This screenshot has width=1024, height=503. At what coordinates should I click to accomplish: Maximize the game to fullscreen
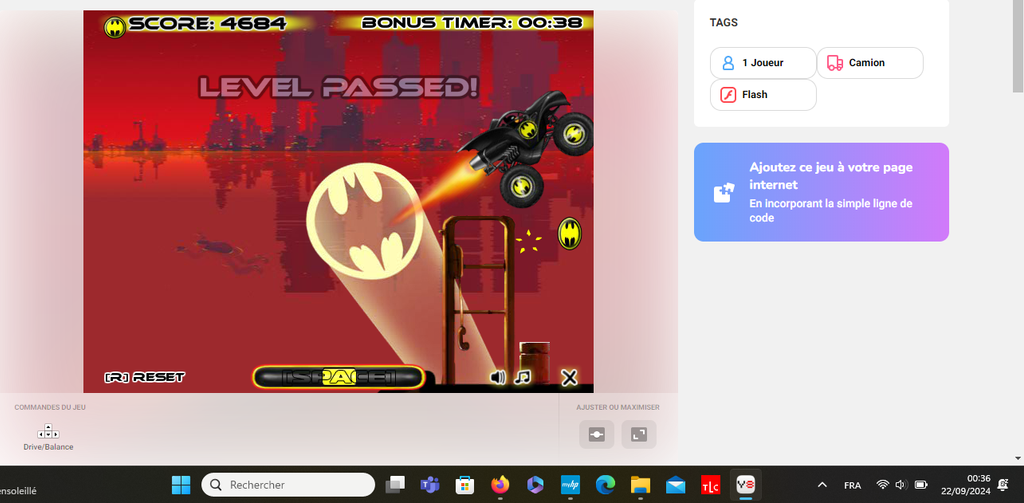639,434
